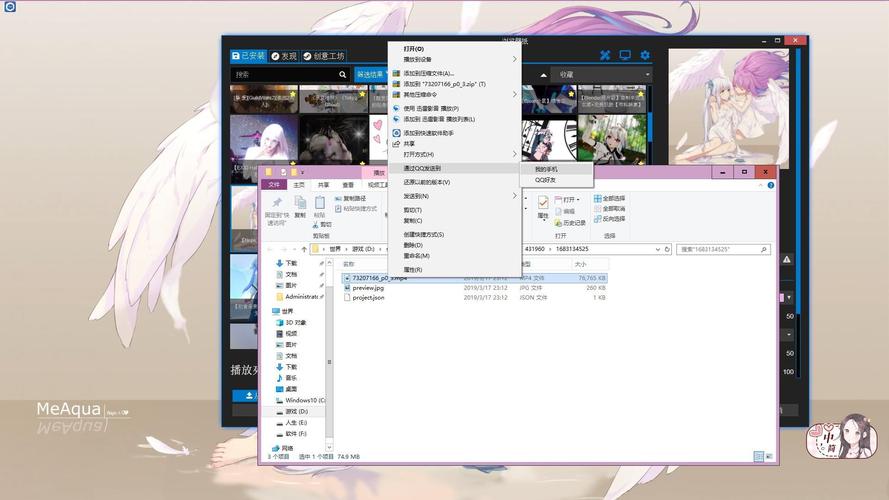Click the Wallpaper Engine search field
This screenshot has width=889, height=500.
point(289,74)
